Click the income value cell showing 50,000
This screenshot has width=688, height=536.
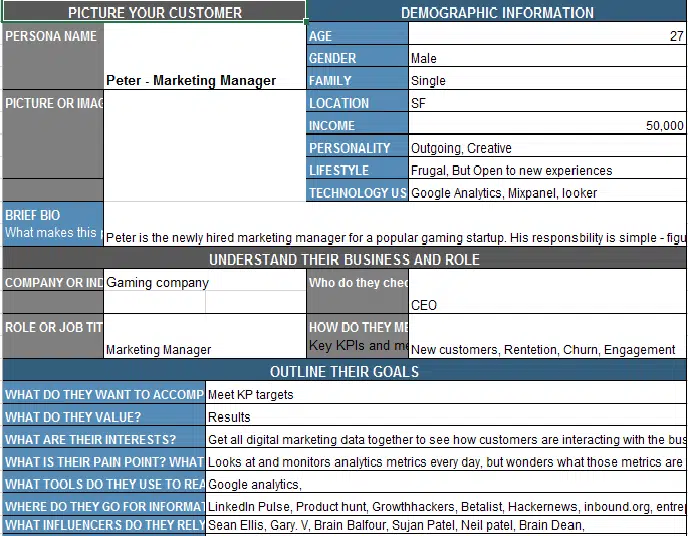click(547, 126)
